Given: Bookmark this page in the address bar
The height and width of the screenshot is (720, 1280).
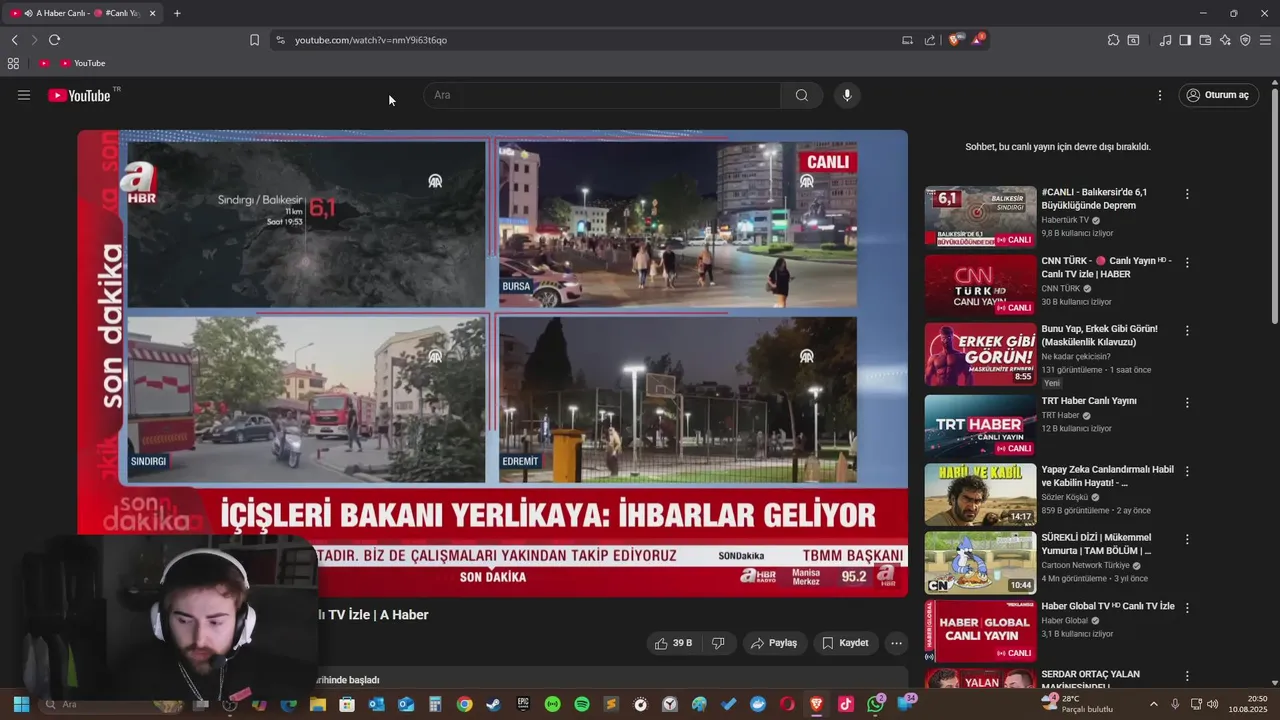Looking at the screenshot, I should click(x=254, y=40).
